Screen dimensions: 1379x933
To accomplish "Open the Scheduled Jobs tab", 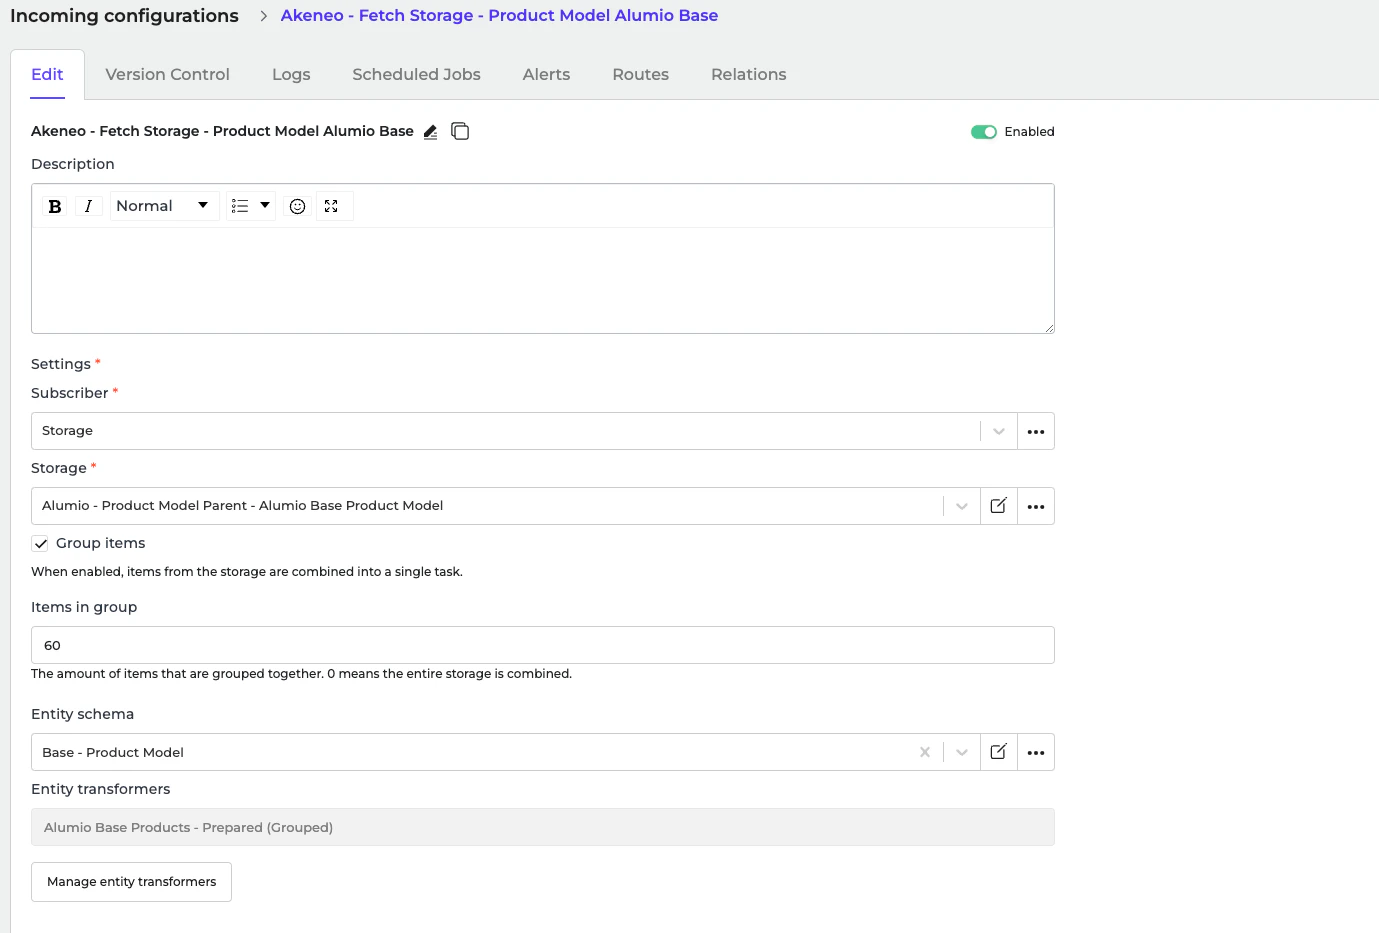I will tap(416, 74).
